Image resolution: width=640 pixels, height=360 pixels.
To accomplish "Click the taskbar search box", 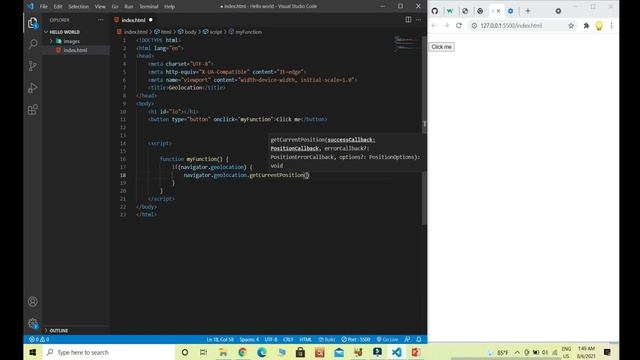I will 109,352.
